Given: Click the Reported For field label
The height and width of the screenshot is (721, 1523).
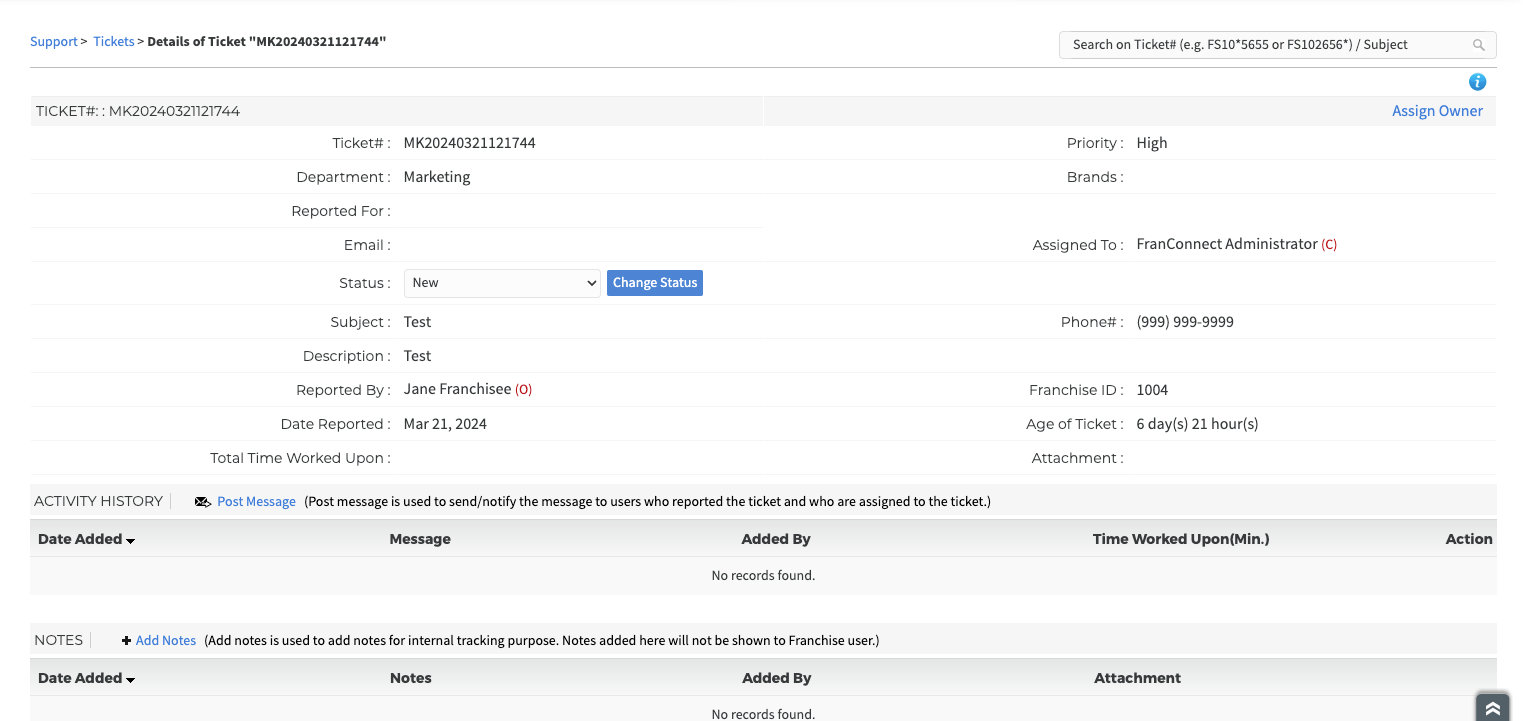Looking at the screenshot, I should point(341,211).
